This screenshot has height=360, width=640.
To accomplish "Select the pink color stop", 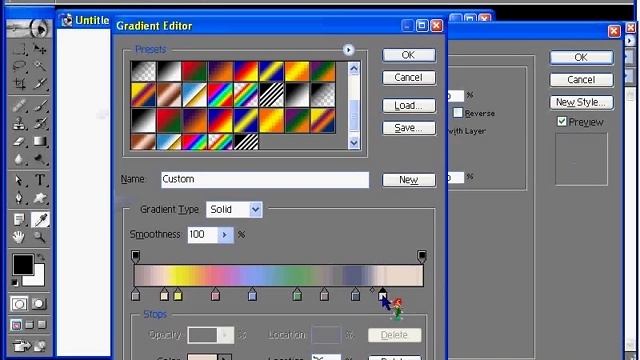I will 216,295.
